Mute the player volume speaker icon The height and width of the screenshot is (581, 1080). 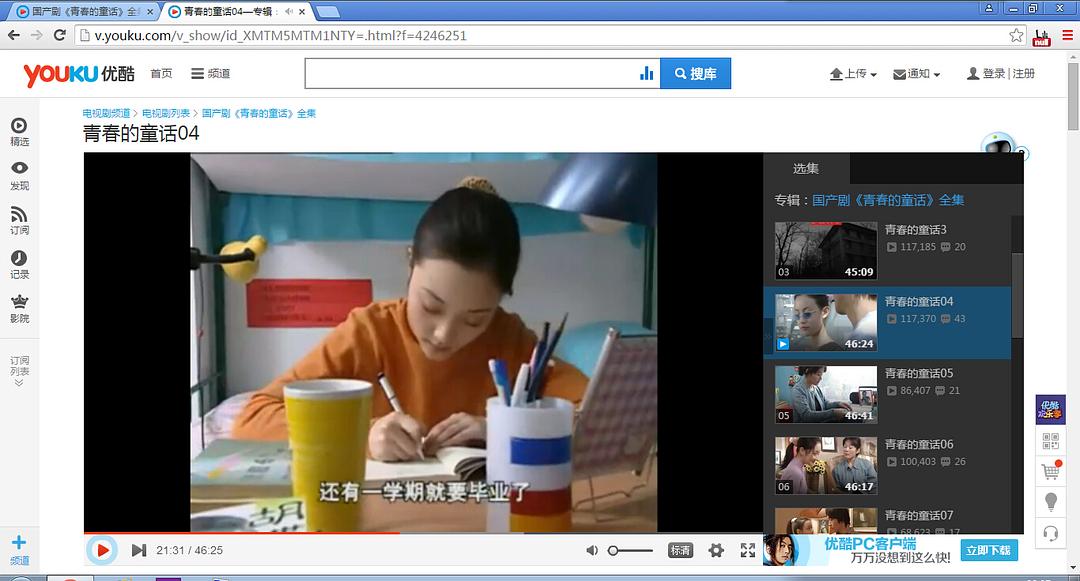[x=592, y=550]
